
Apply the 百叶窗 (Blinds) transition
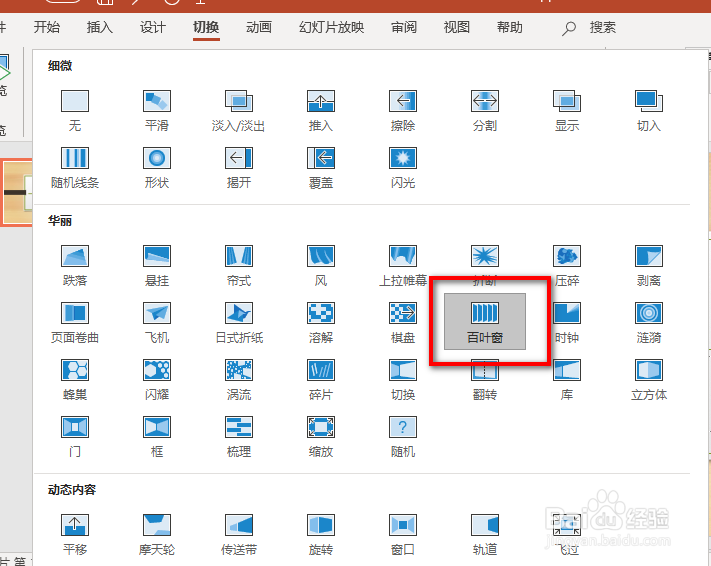pyautogui.click(x=485, y=322)
